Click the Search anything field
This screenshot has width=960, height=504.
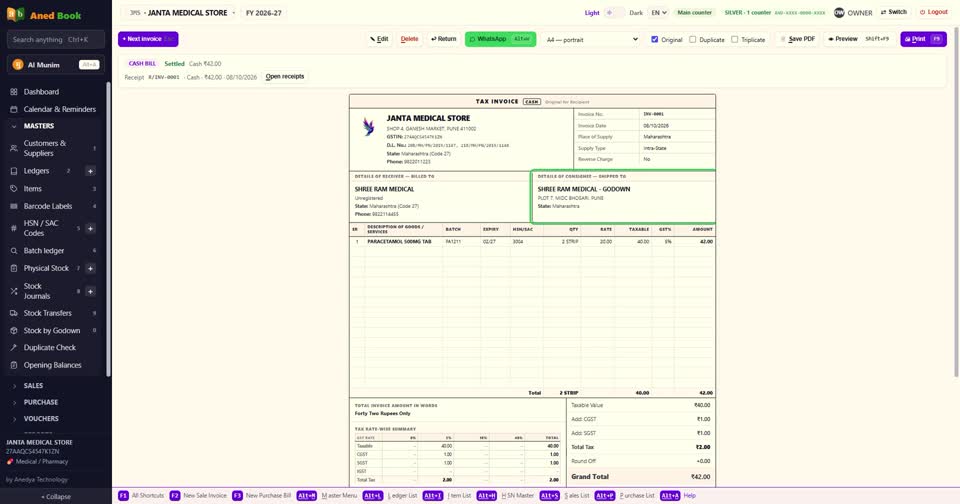tap(56, 40)
